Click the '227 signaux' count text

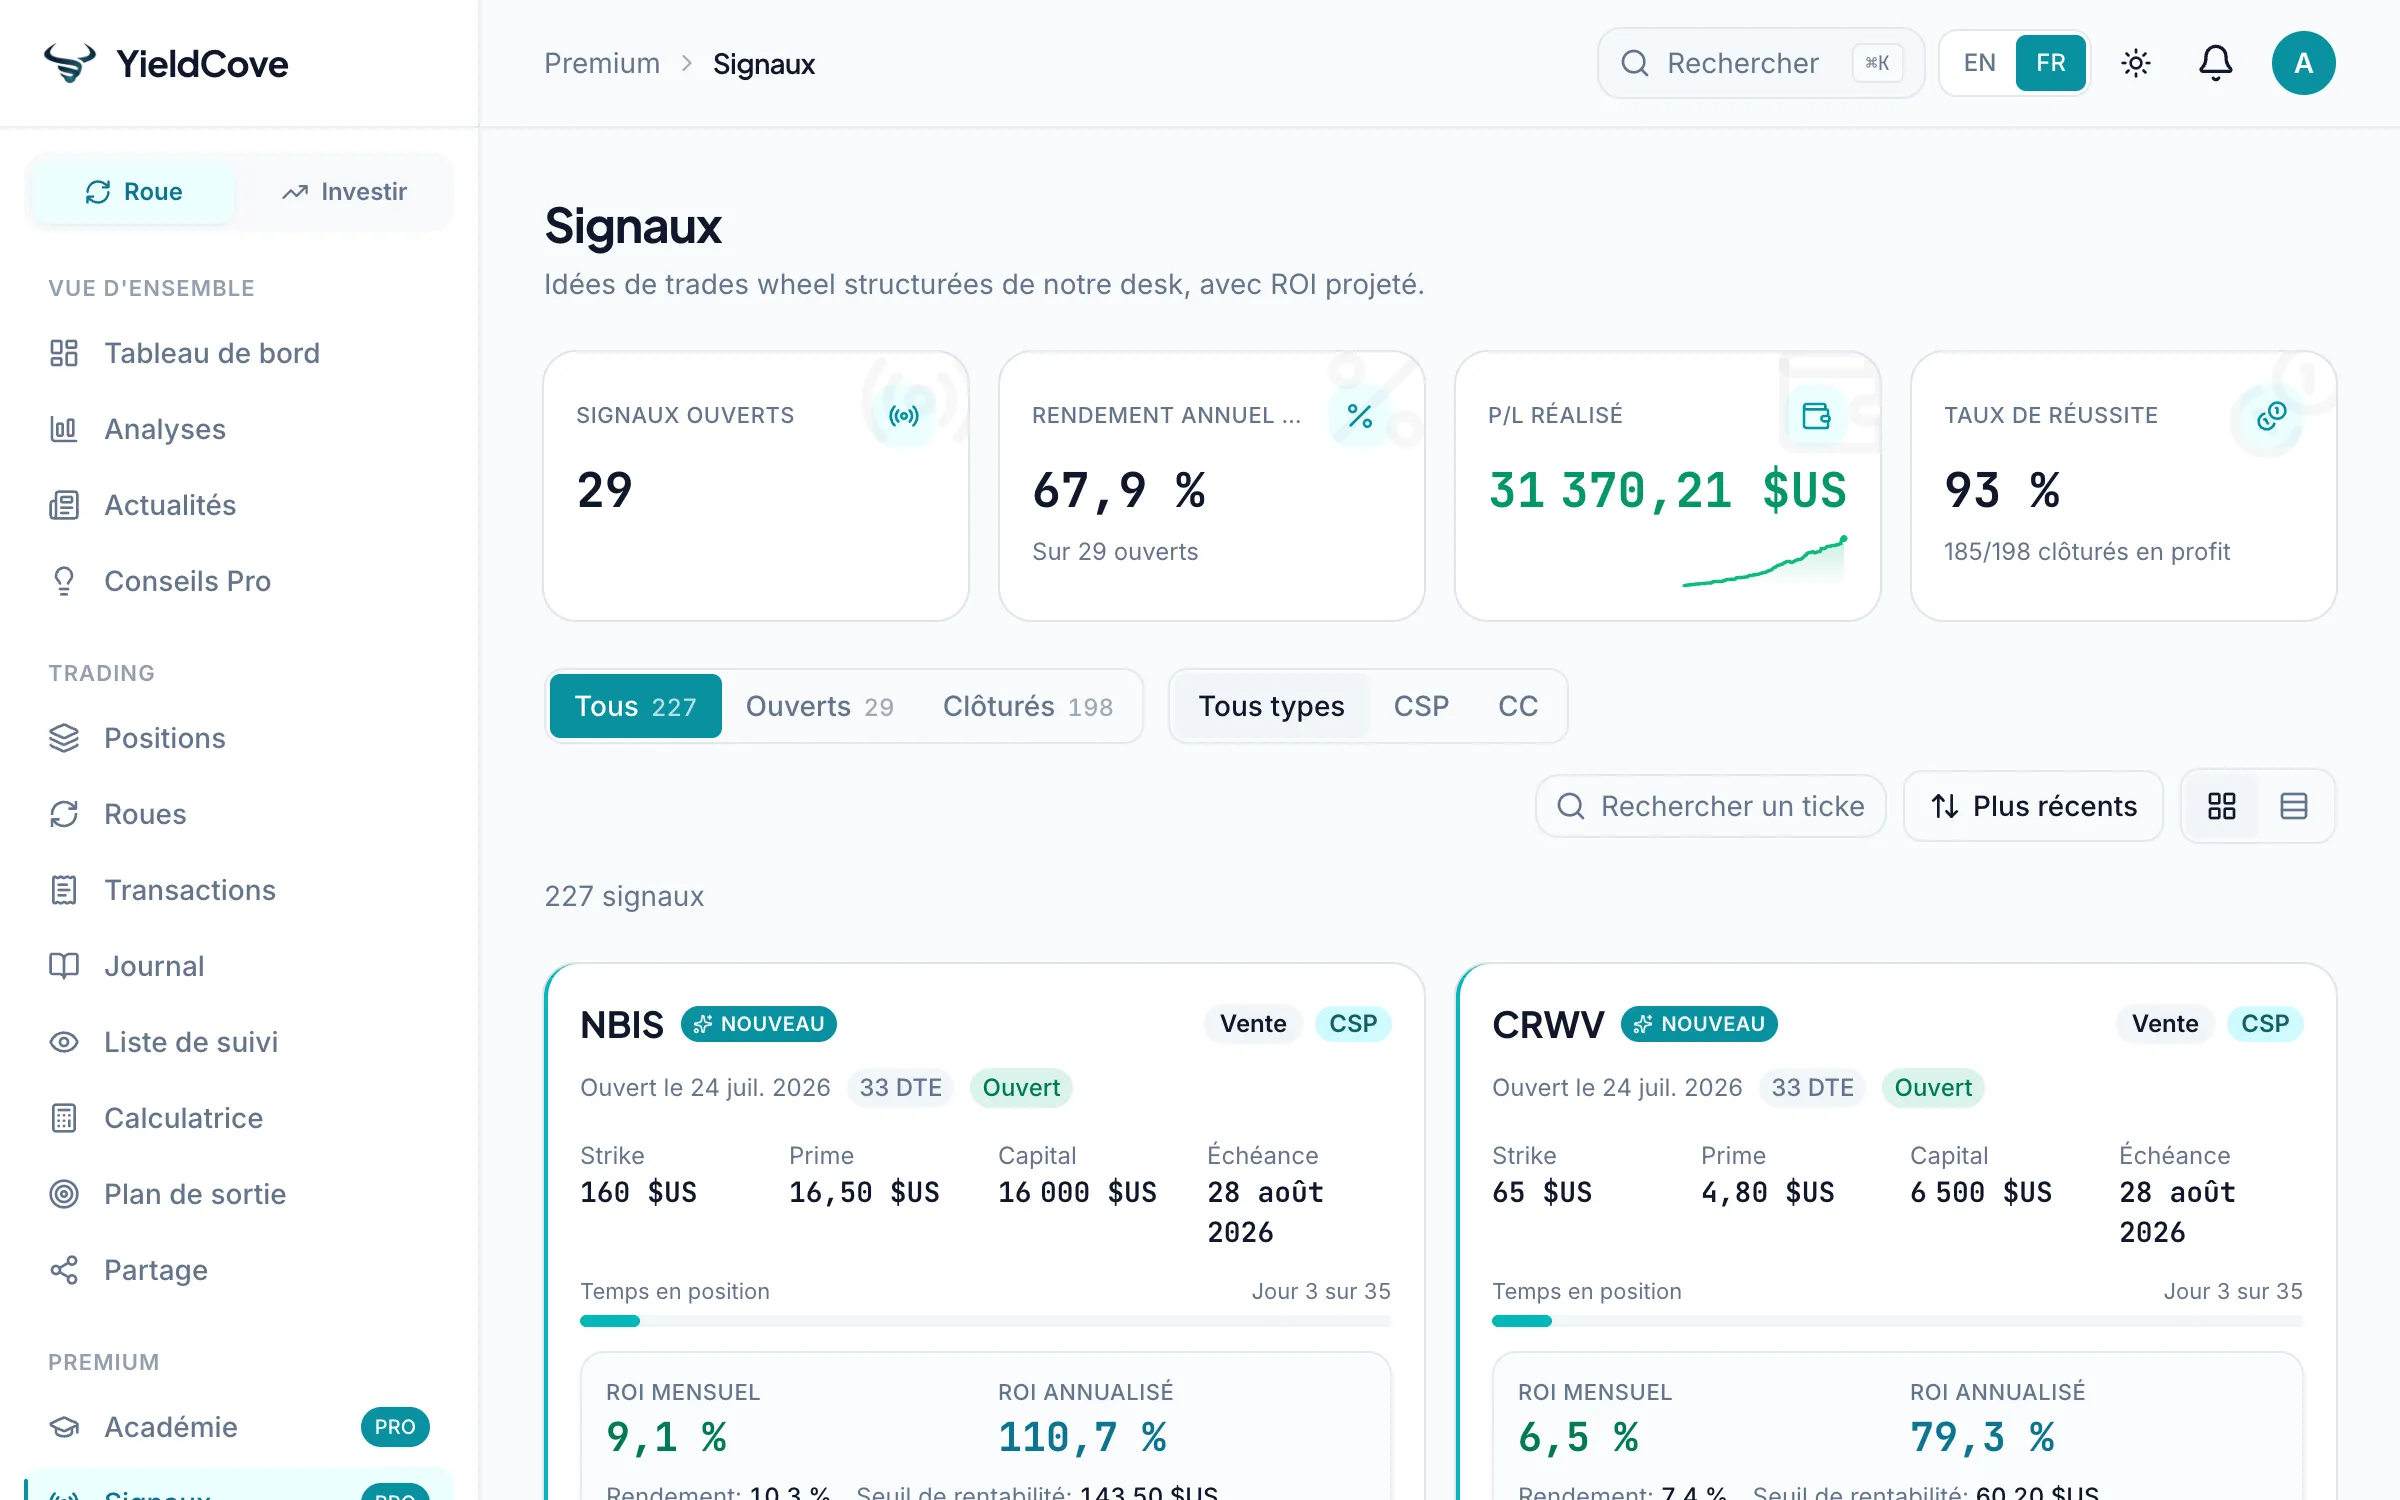(624, 896)
